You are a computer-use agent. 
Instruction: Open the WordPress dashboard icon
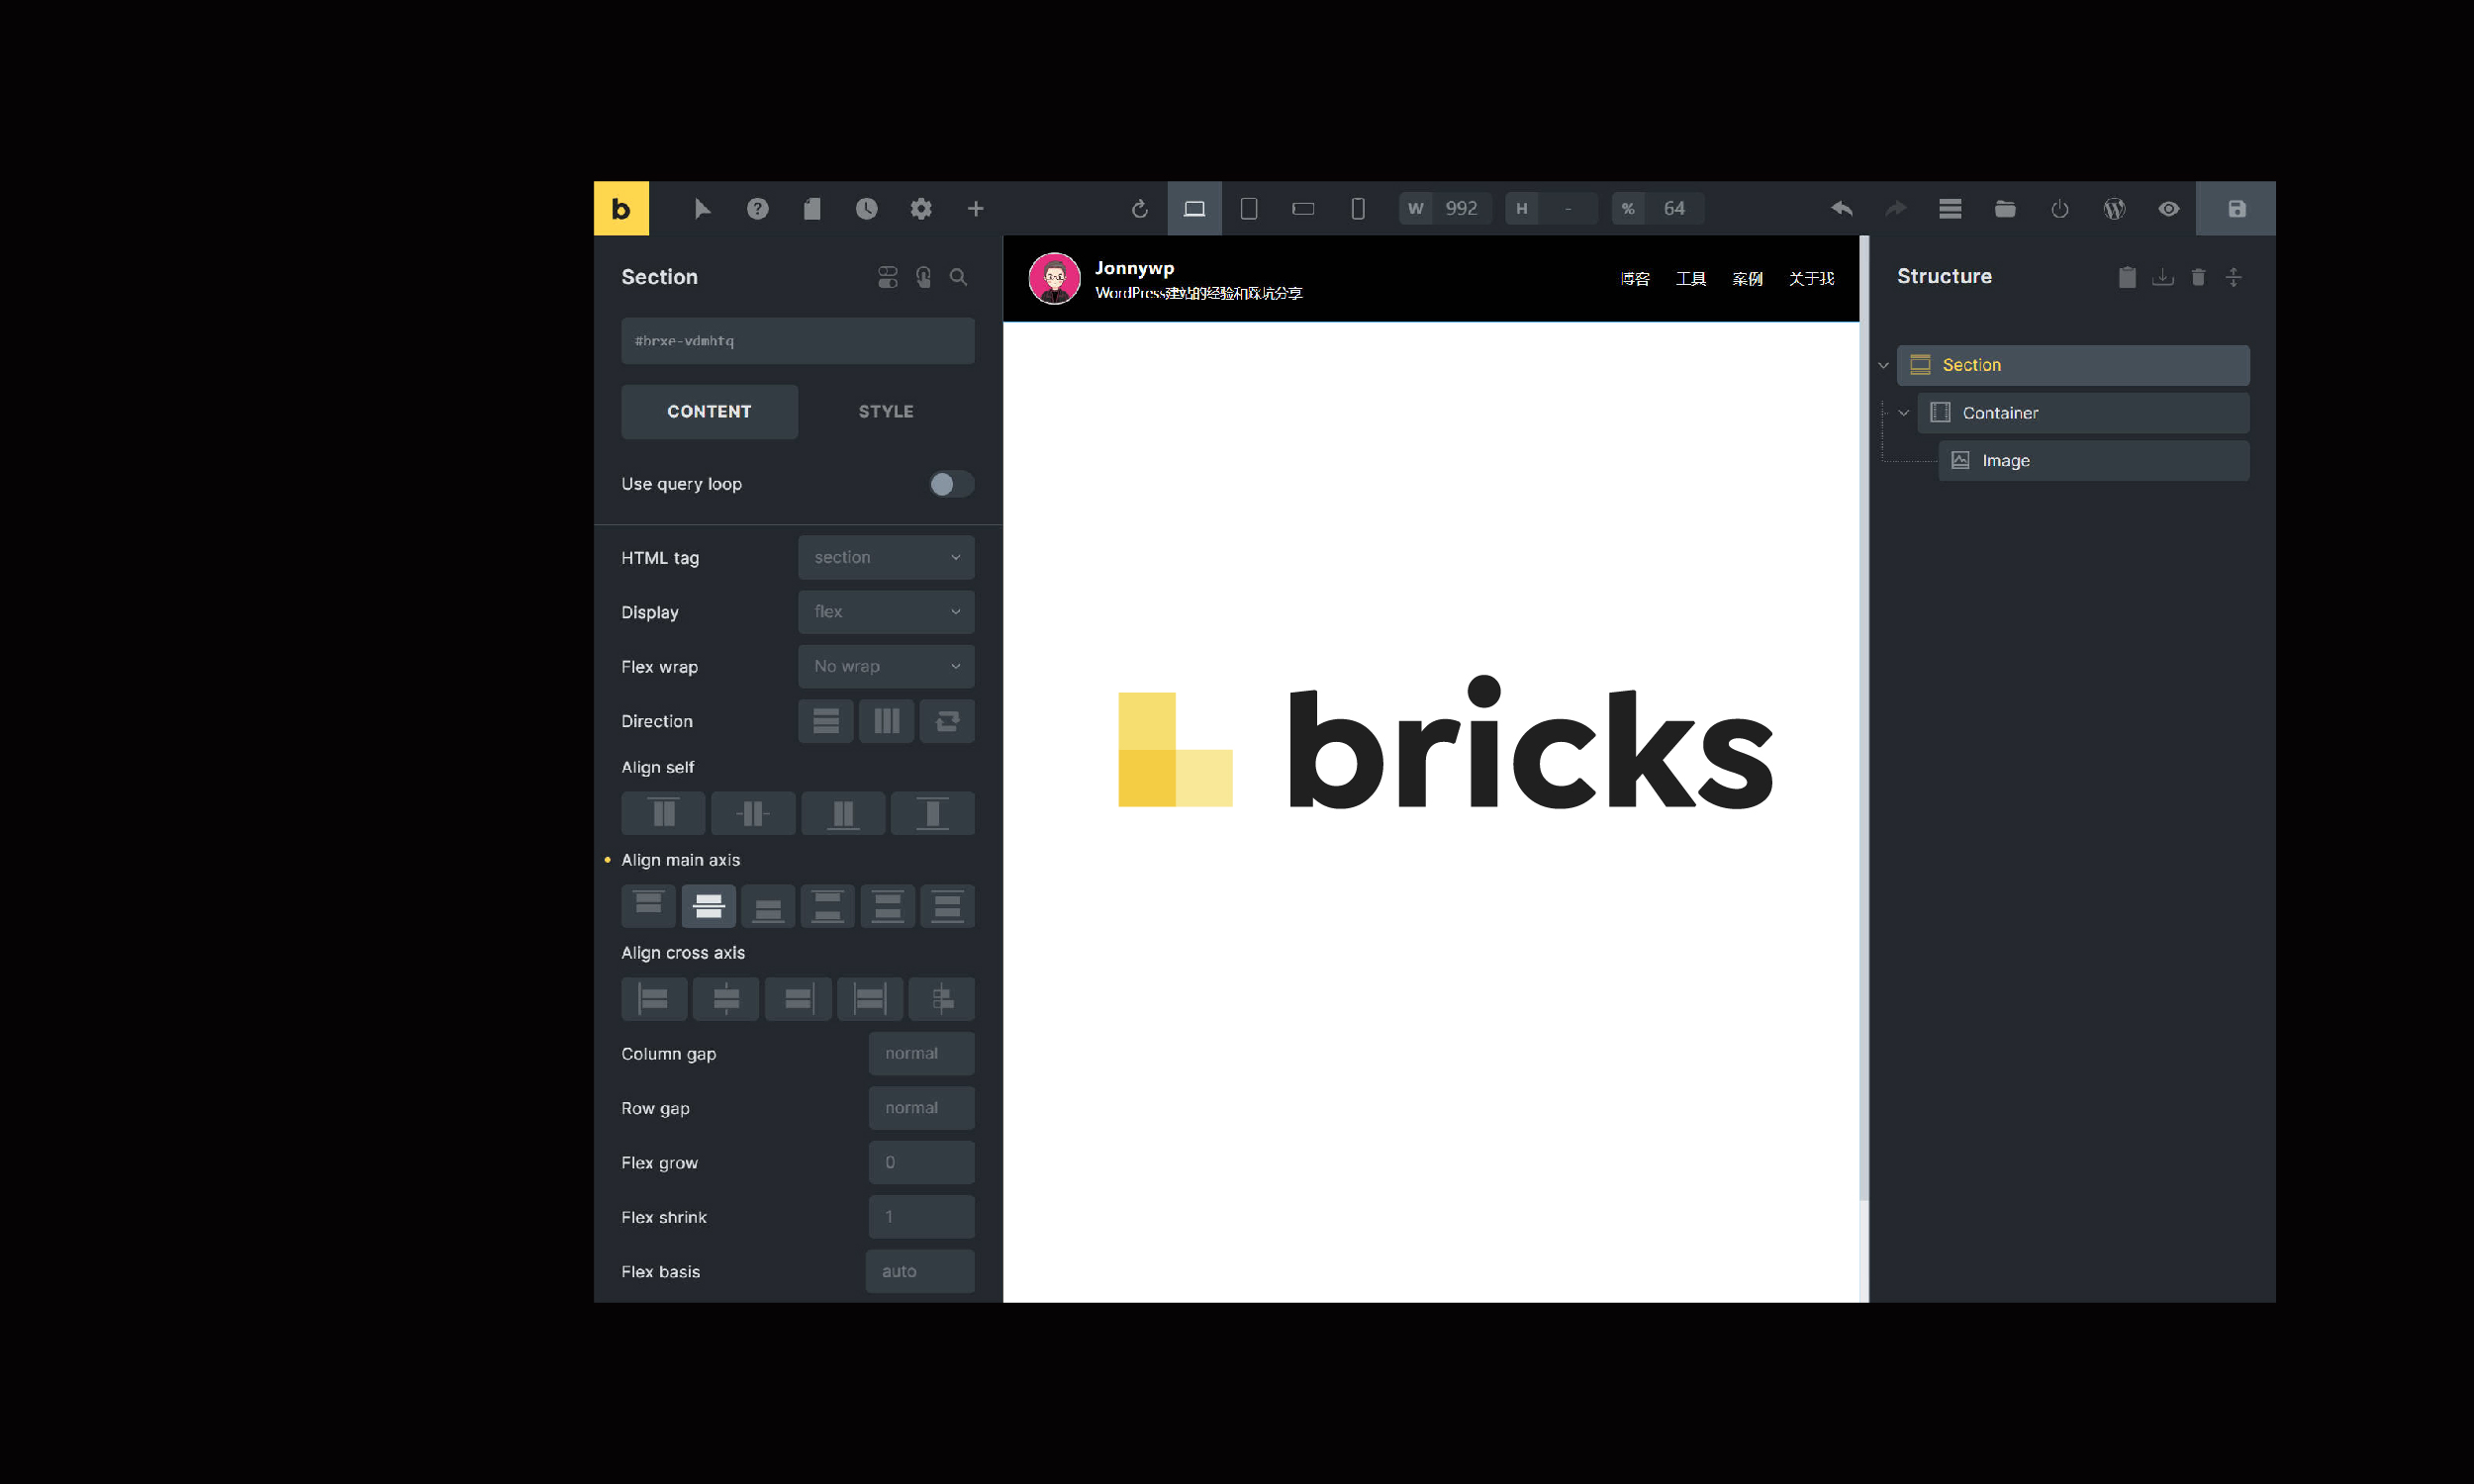point(2114,208)
